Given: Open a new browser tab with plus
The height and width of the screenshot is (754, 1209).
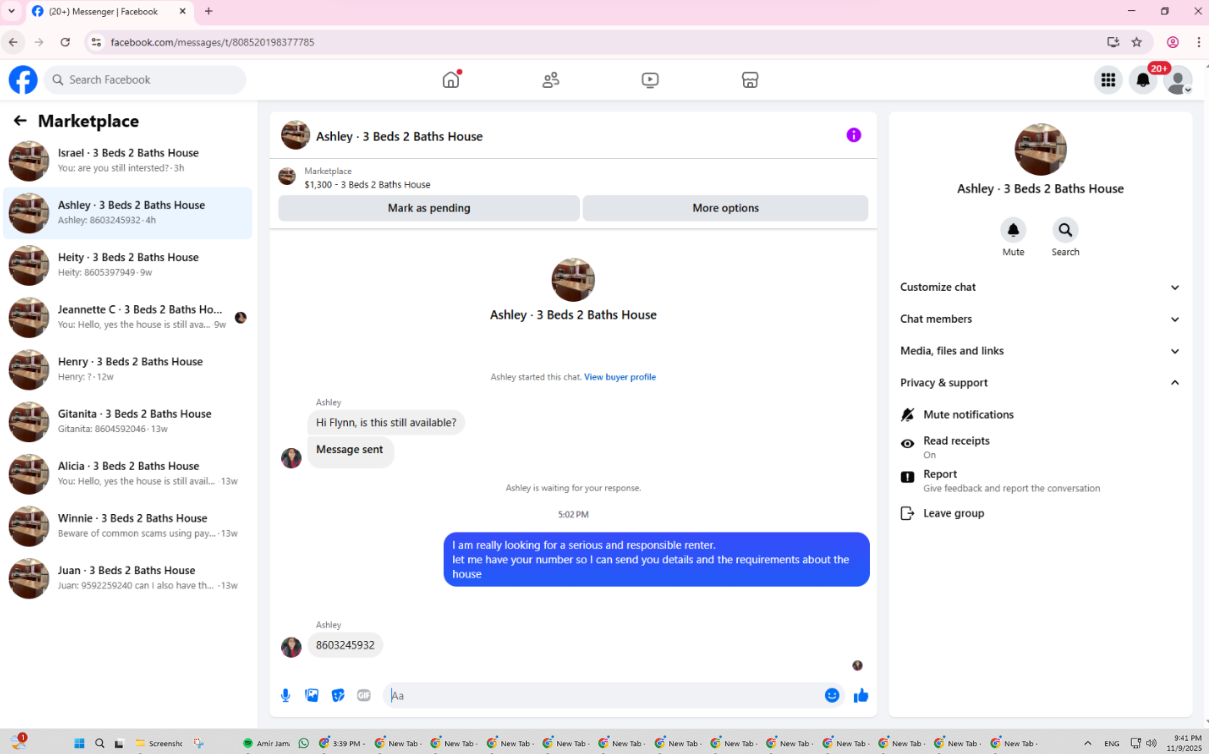Looking at the screenshot, I should point(209,11).
